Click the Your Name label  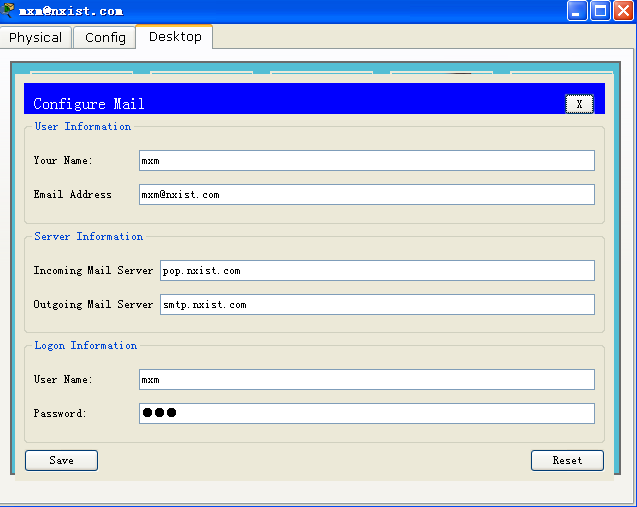[63, 160]
